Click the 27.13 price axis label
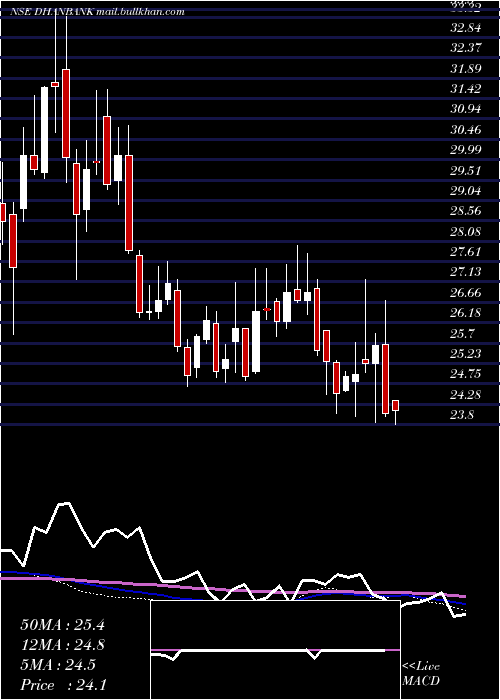This screenshot has height=700, width=500. click(x=466, y=272)
